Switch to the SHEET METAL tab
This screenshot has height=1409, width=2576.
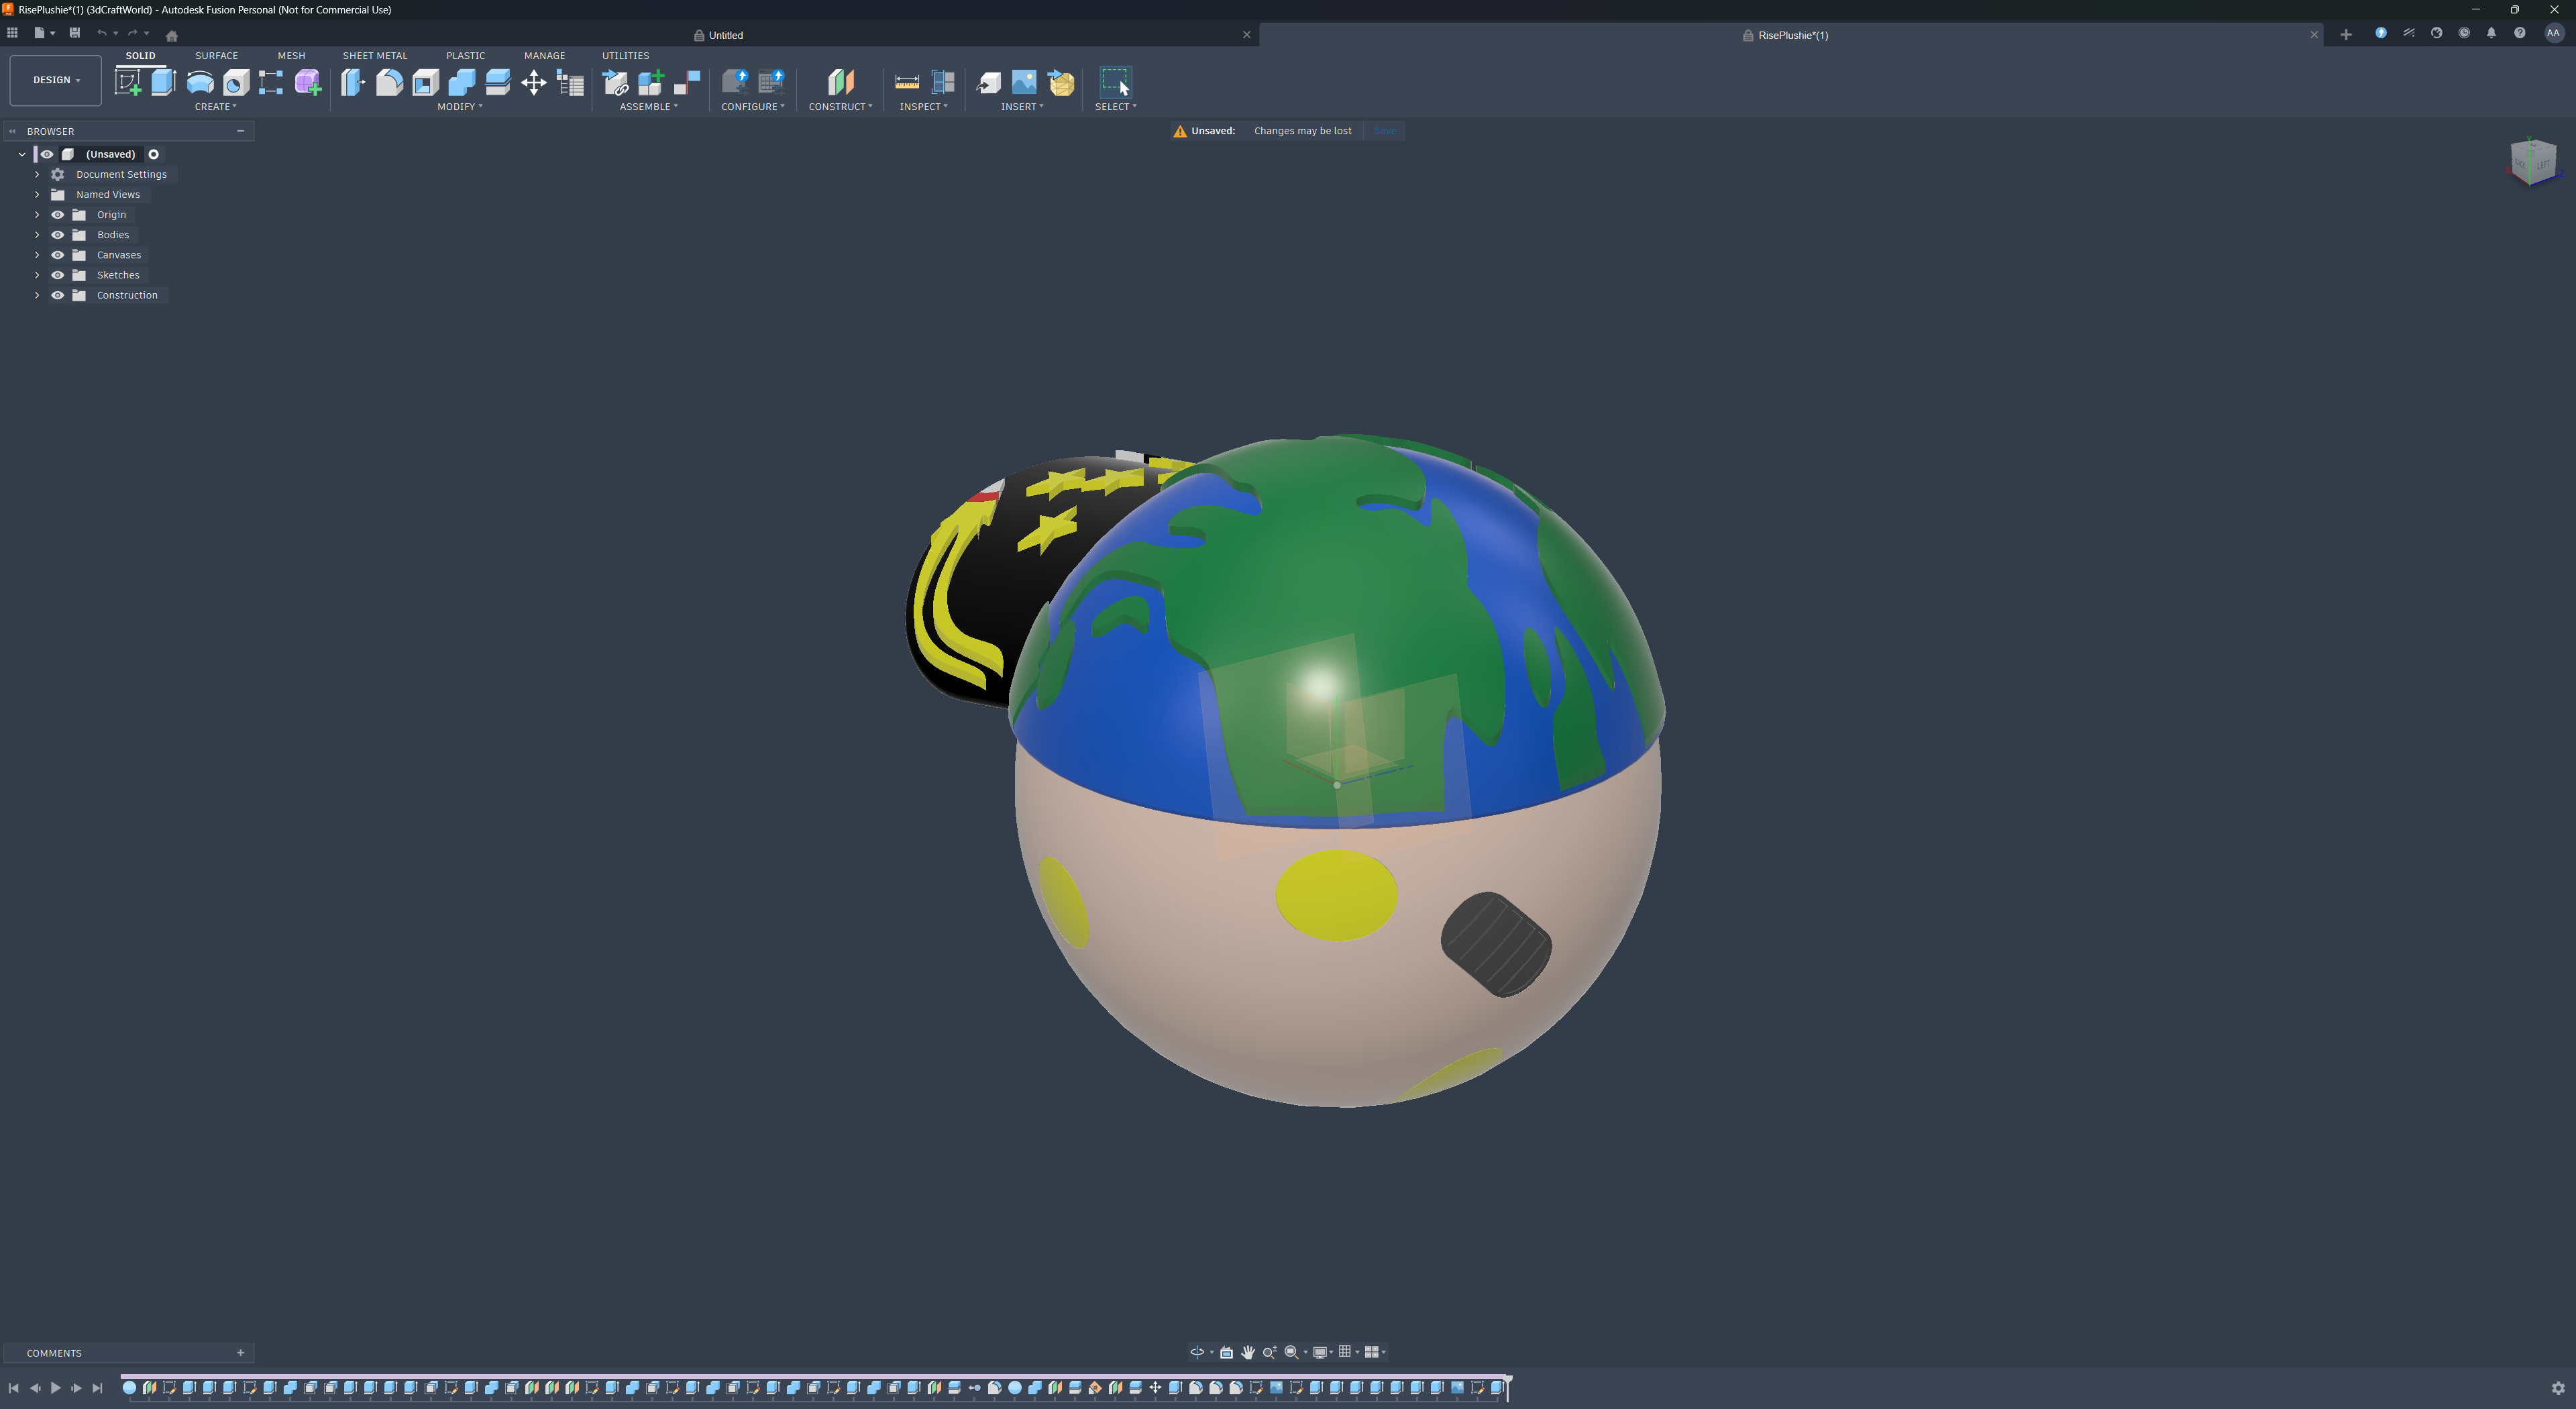coord(375,56)
